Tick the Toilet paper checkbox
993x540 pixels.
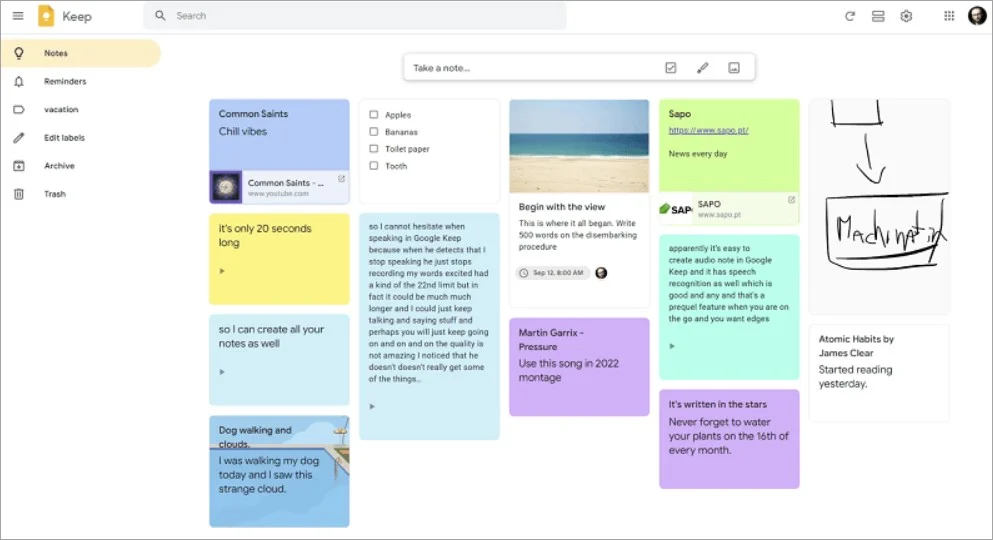[374, 149]
